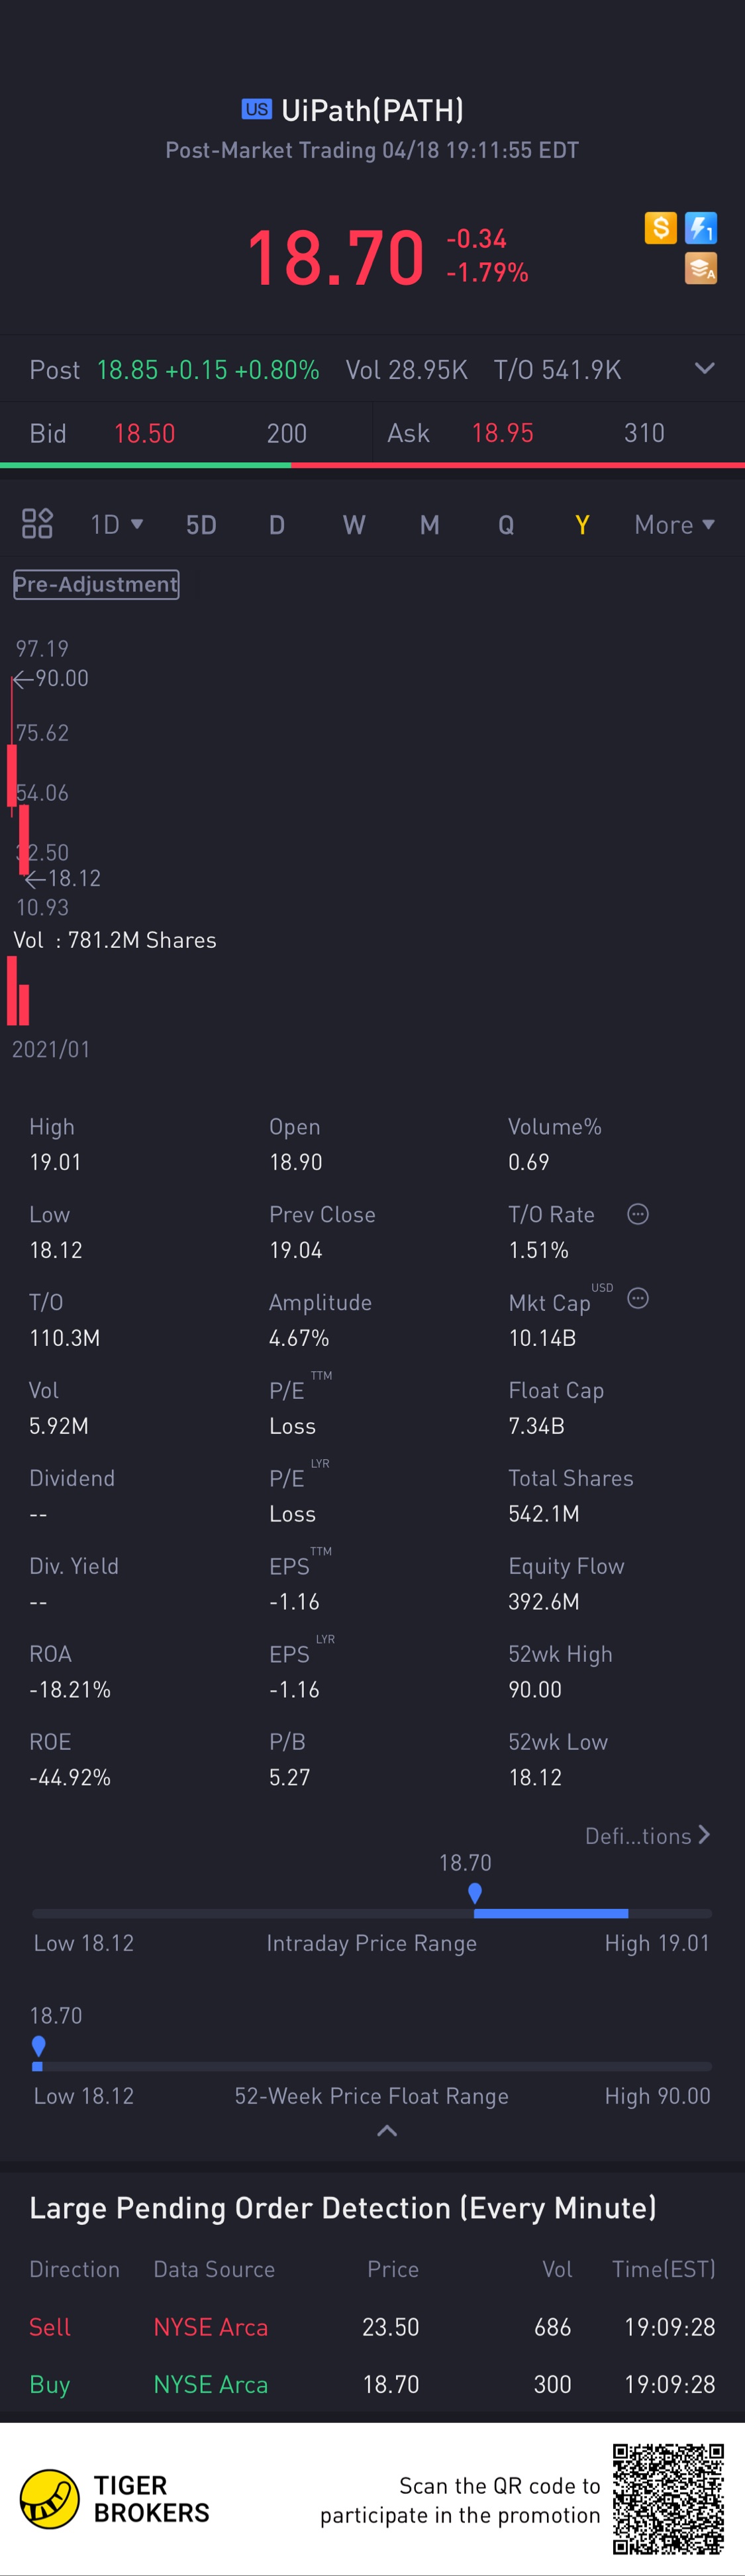Screen dimensions: 745x2576
Task: Expand the post-market details chevron
Action: click(705, 368)
